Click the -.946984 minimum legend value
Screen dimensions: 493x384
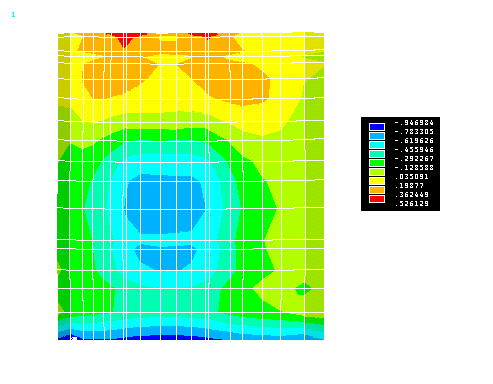[x=414, y=123]
